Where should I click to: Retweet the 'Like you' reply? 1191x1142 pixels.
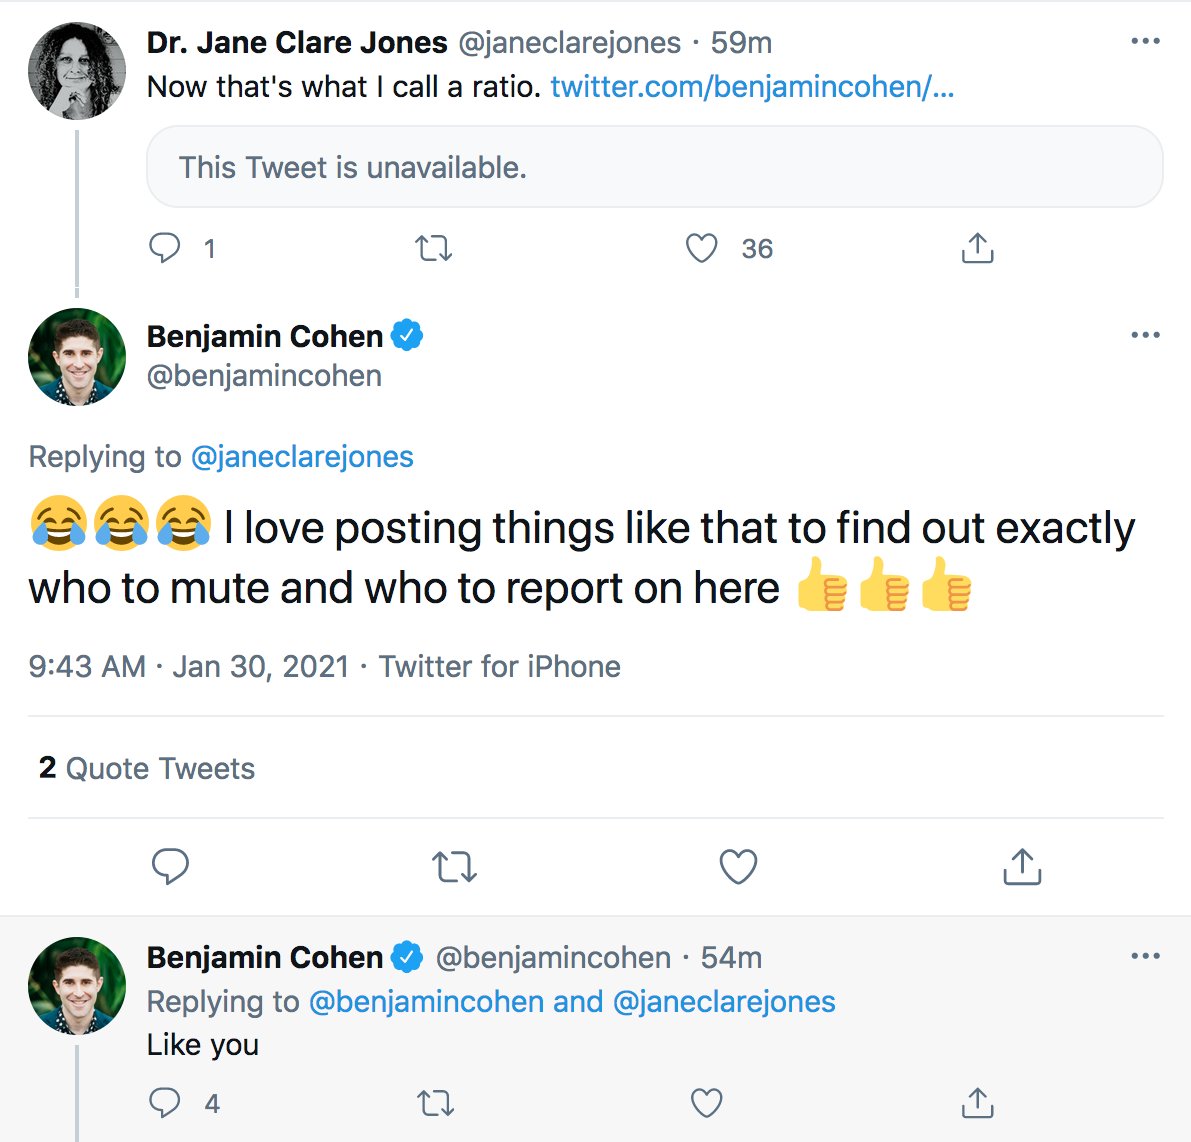pyautogui.click(x=434, y=1103)
